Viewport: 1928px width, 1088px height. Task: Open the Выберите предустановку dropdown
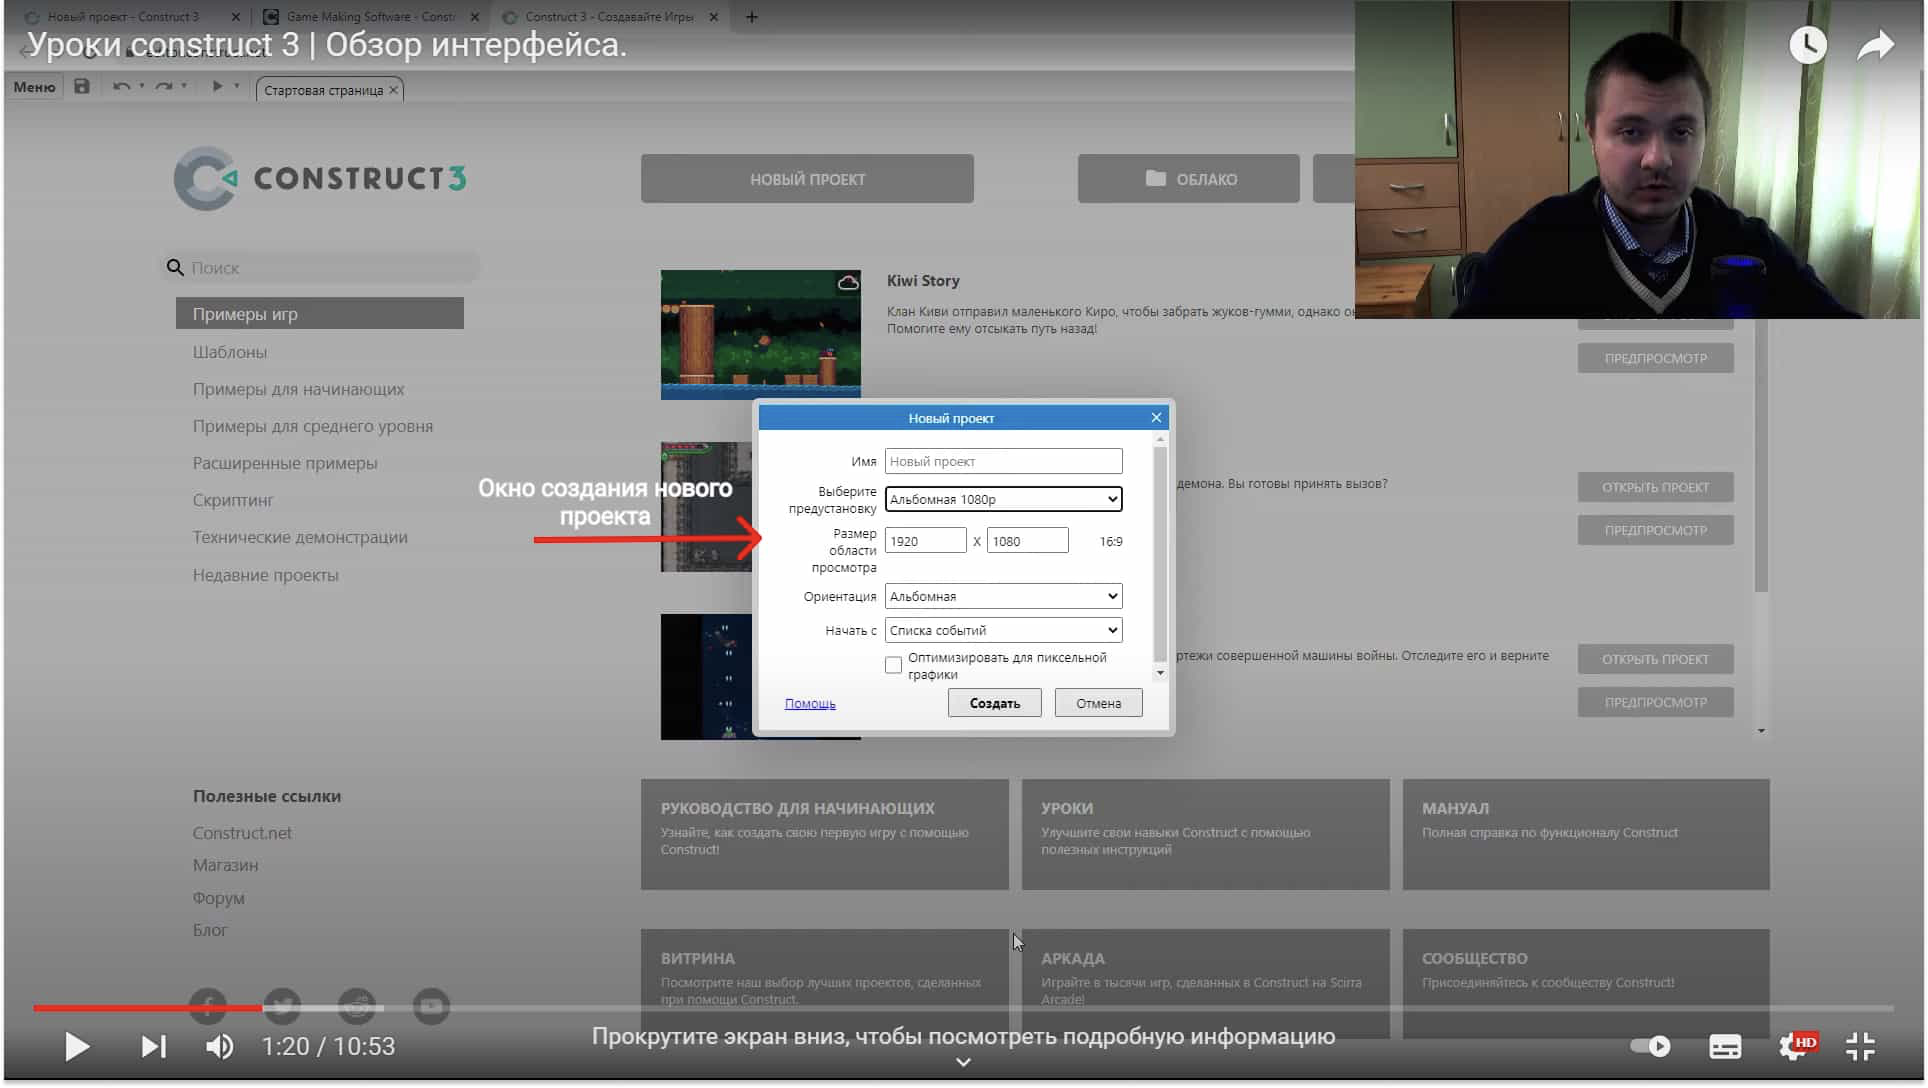(1003, 499)
